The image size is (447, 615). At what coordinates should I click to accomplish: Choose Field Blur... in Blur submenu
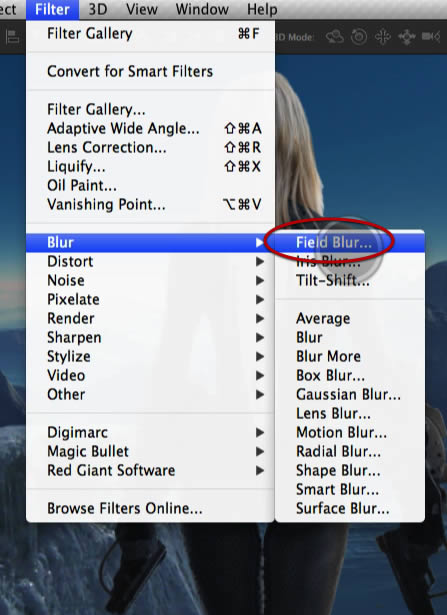click(350, 242)
